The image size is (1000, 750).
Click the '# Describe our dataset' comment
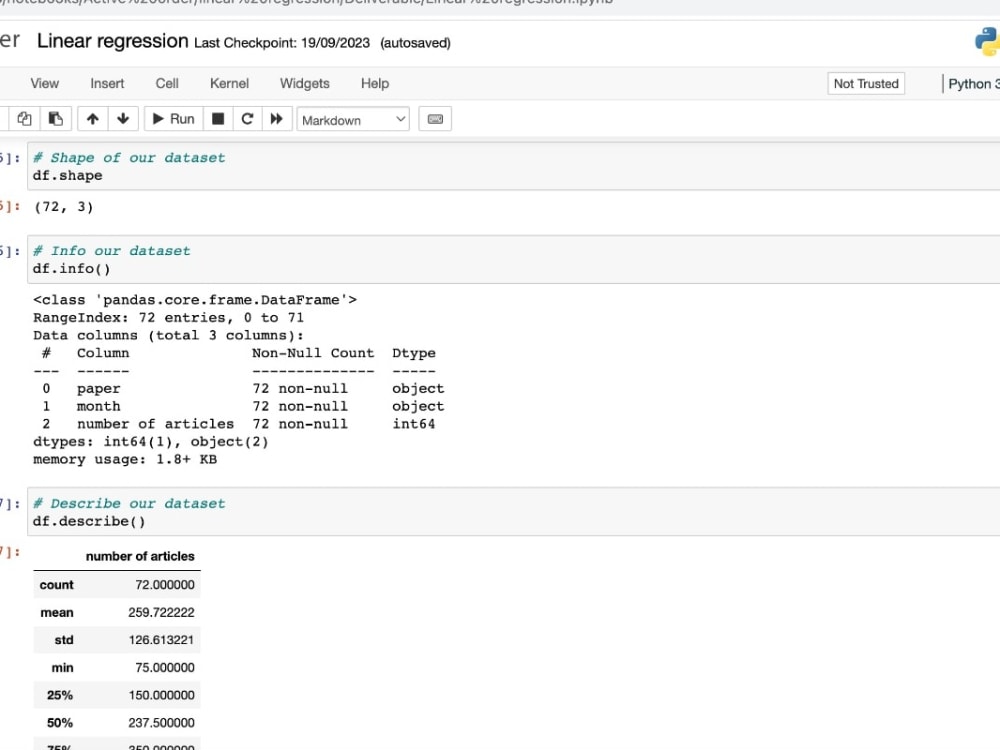(129, 503)
